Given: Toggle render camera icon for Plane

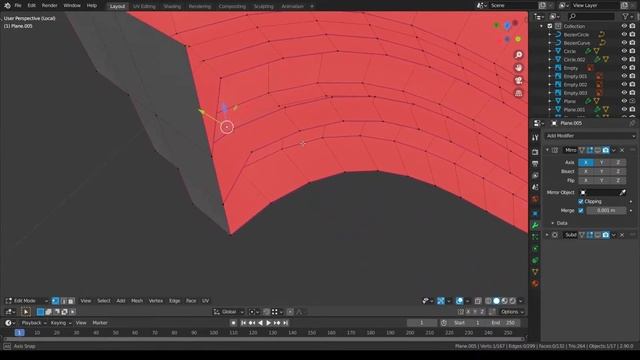Looking at the screenshot, I should click(632, 101).
